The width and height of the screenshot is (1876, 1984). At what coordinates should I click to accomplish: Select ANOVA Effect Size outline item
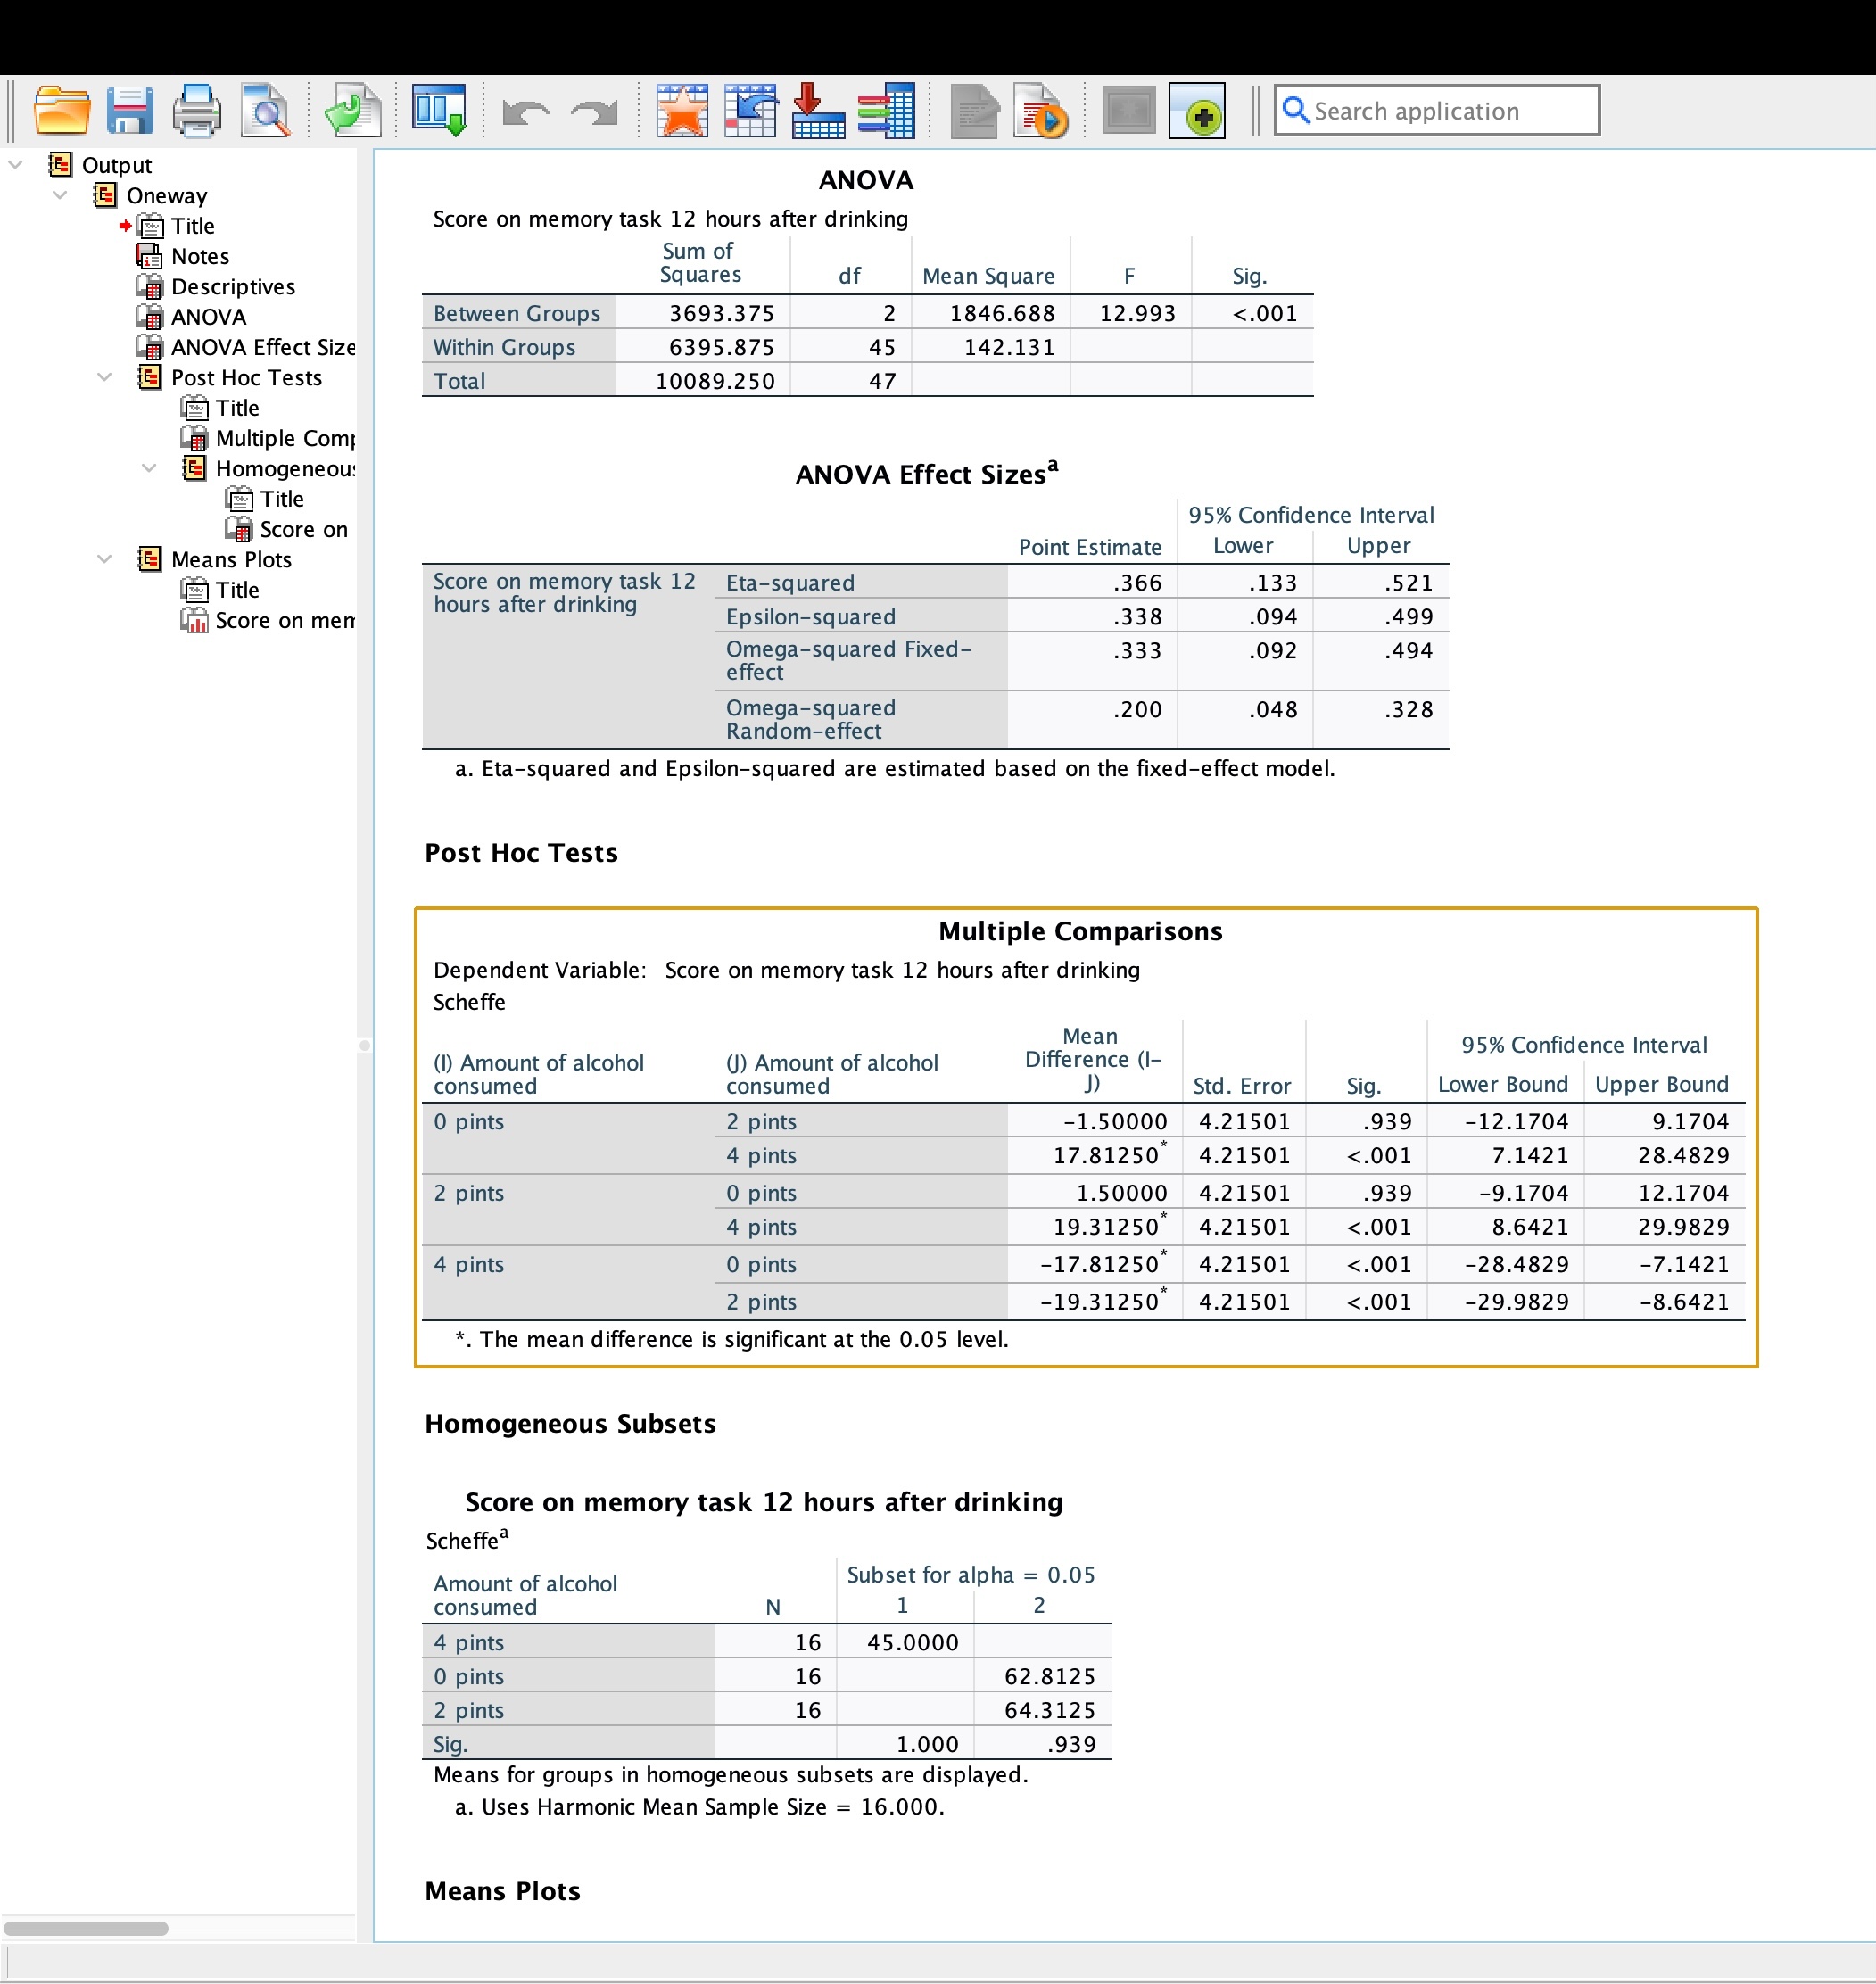coord(262,347)
